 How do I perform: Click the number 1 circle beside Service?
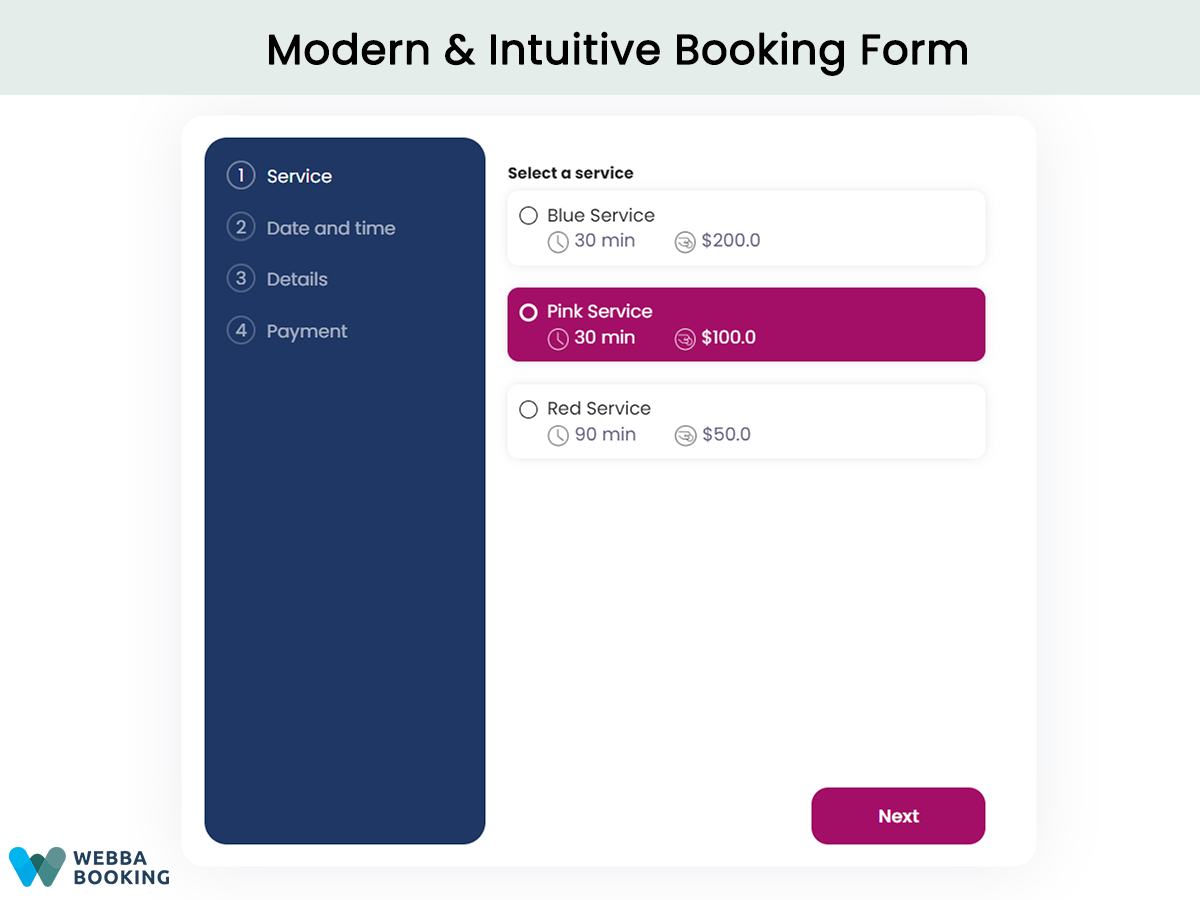point(241,175)
